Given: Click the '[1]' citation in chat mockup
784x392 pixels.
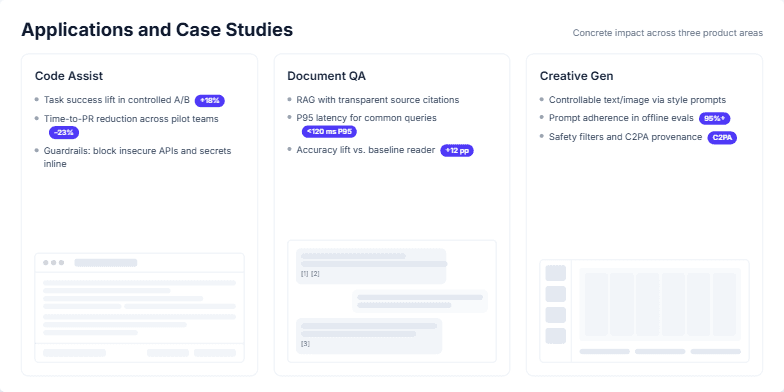Looking at the screenshot, I should (304, 274).
